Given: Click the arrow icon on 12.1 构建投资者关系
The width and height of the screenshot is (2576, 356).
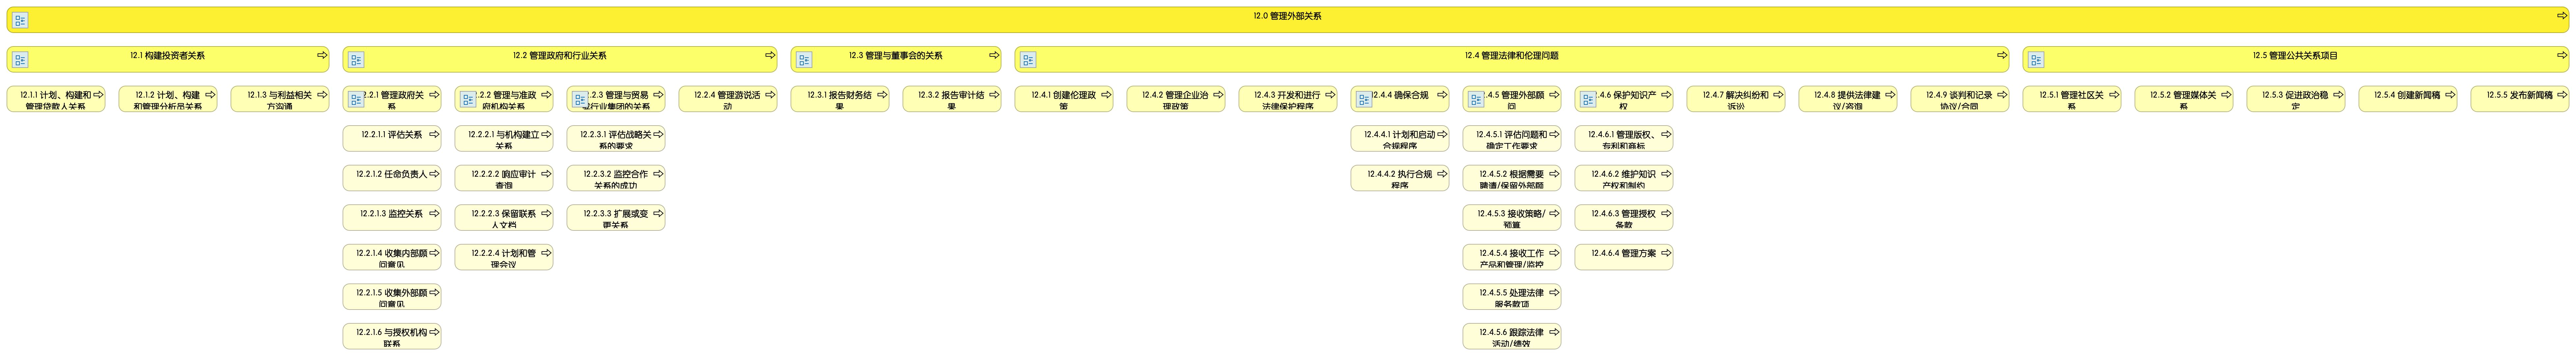Looking at the screenshot, I should coord(322,55).
